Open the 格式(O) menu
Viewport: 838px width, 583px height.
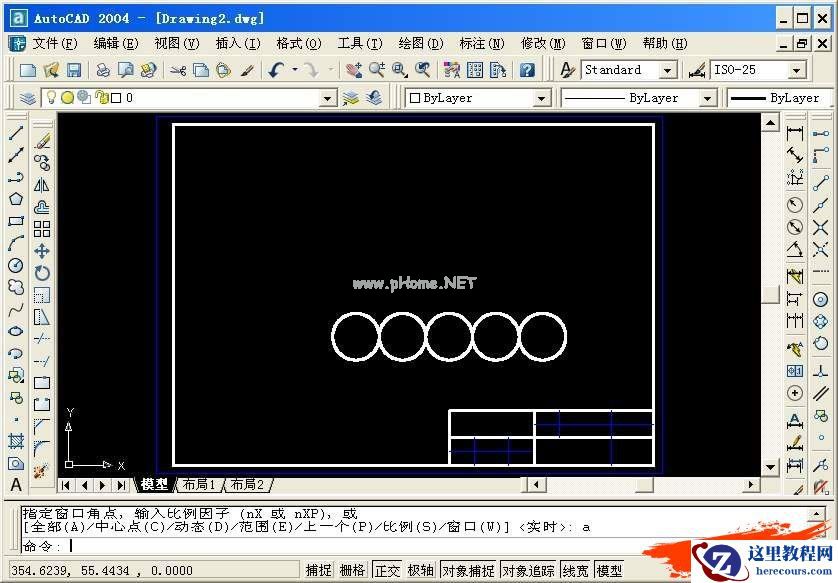tap(299, 43)
